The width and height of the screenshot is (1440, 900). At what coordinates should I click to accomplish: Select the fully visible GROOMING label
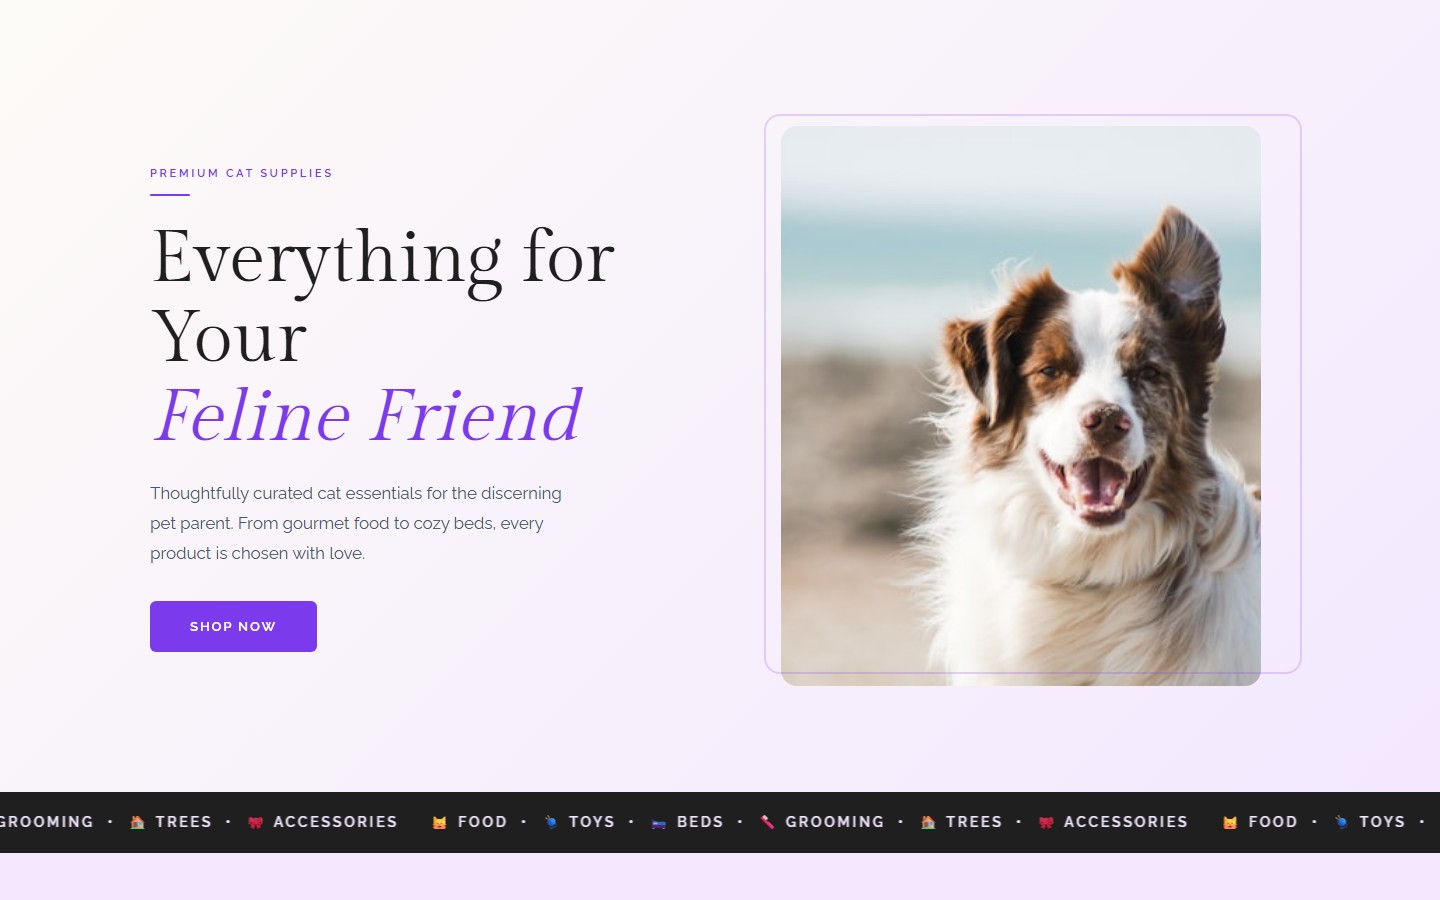point(835,822)
